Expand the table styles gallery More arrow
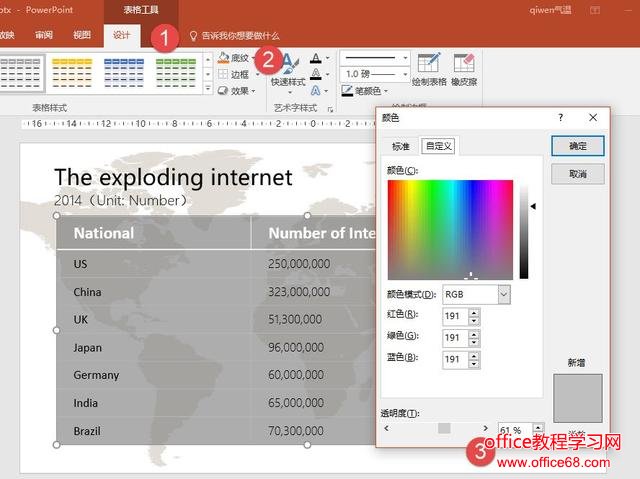The width and height of the screenshot is (640, 479). point(208,88)
